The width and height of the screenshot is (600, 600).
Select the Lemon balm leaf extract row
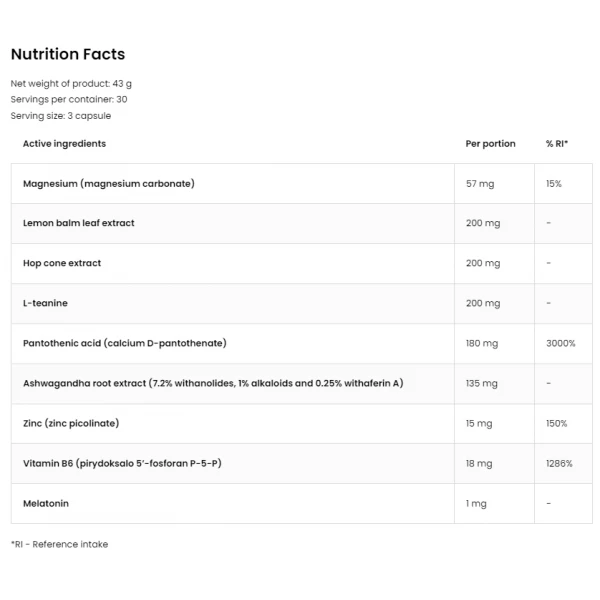[302, 223]
